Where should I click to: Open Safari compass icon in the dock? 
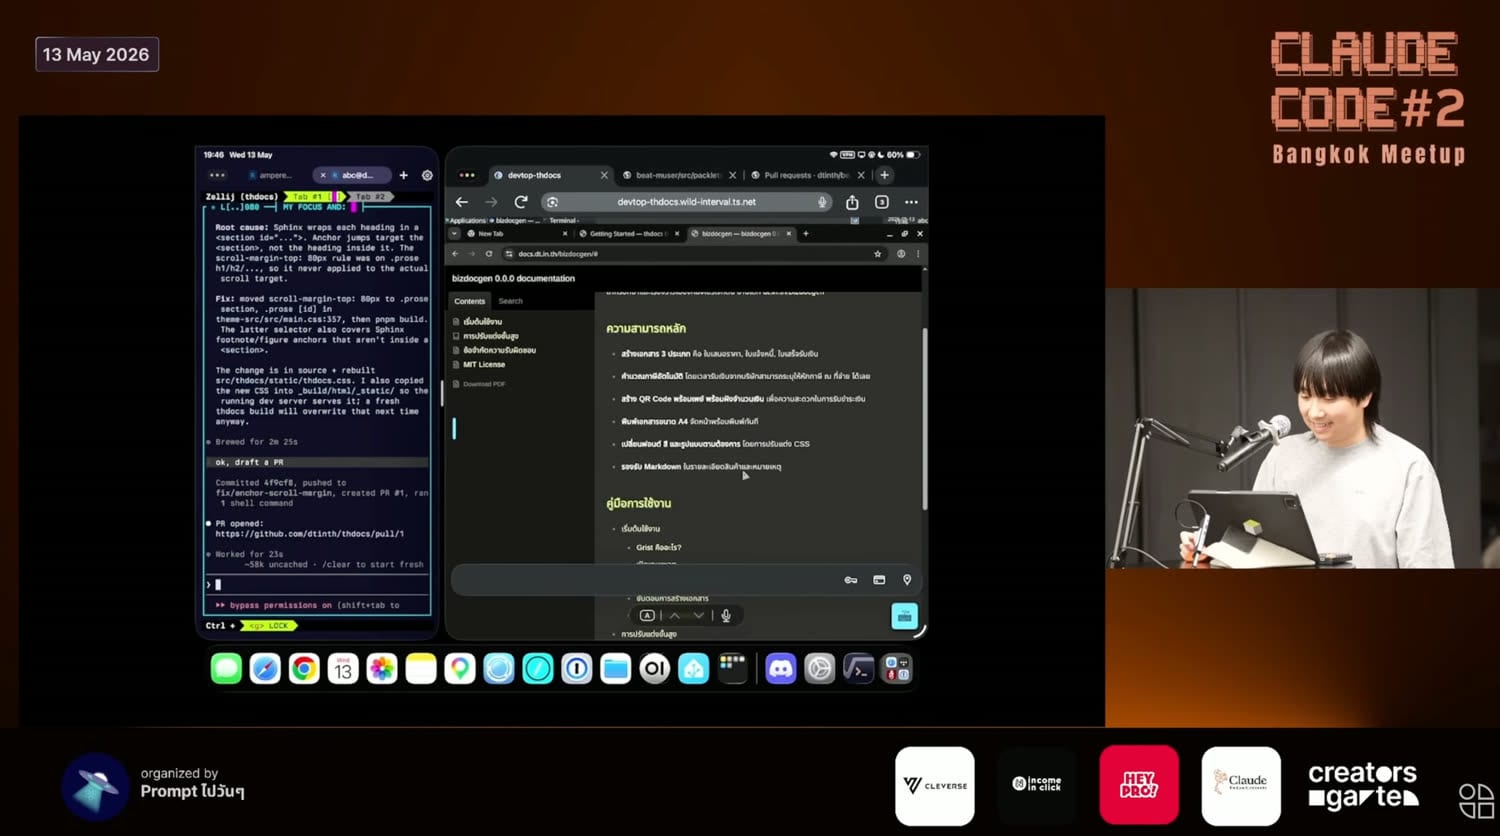pyautogui.click(x=265, y=668)
